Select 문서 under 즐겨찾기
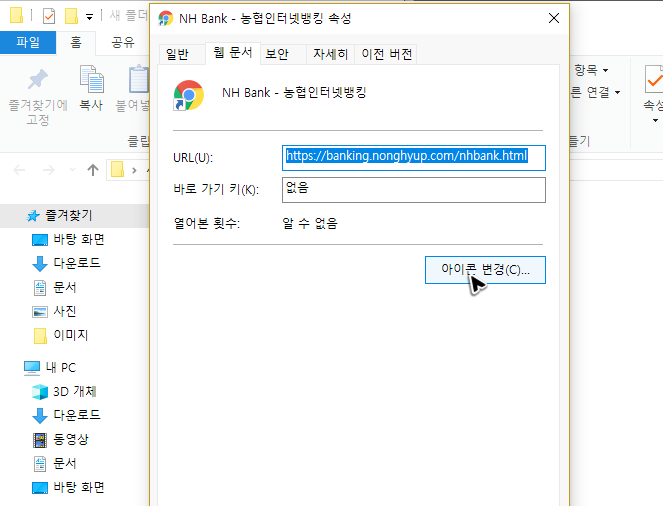Viewport: 663px width, 506px height. (x=65, y=287)
